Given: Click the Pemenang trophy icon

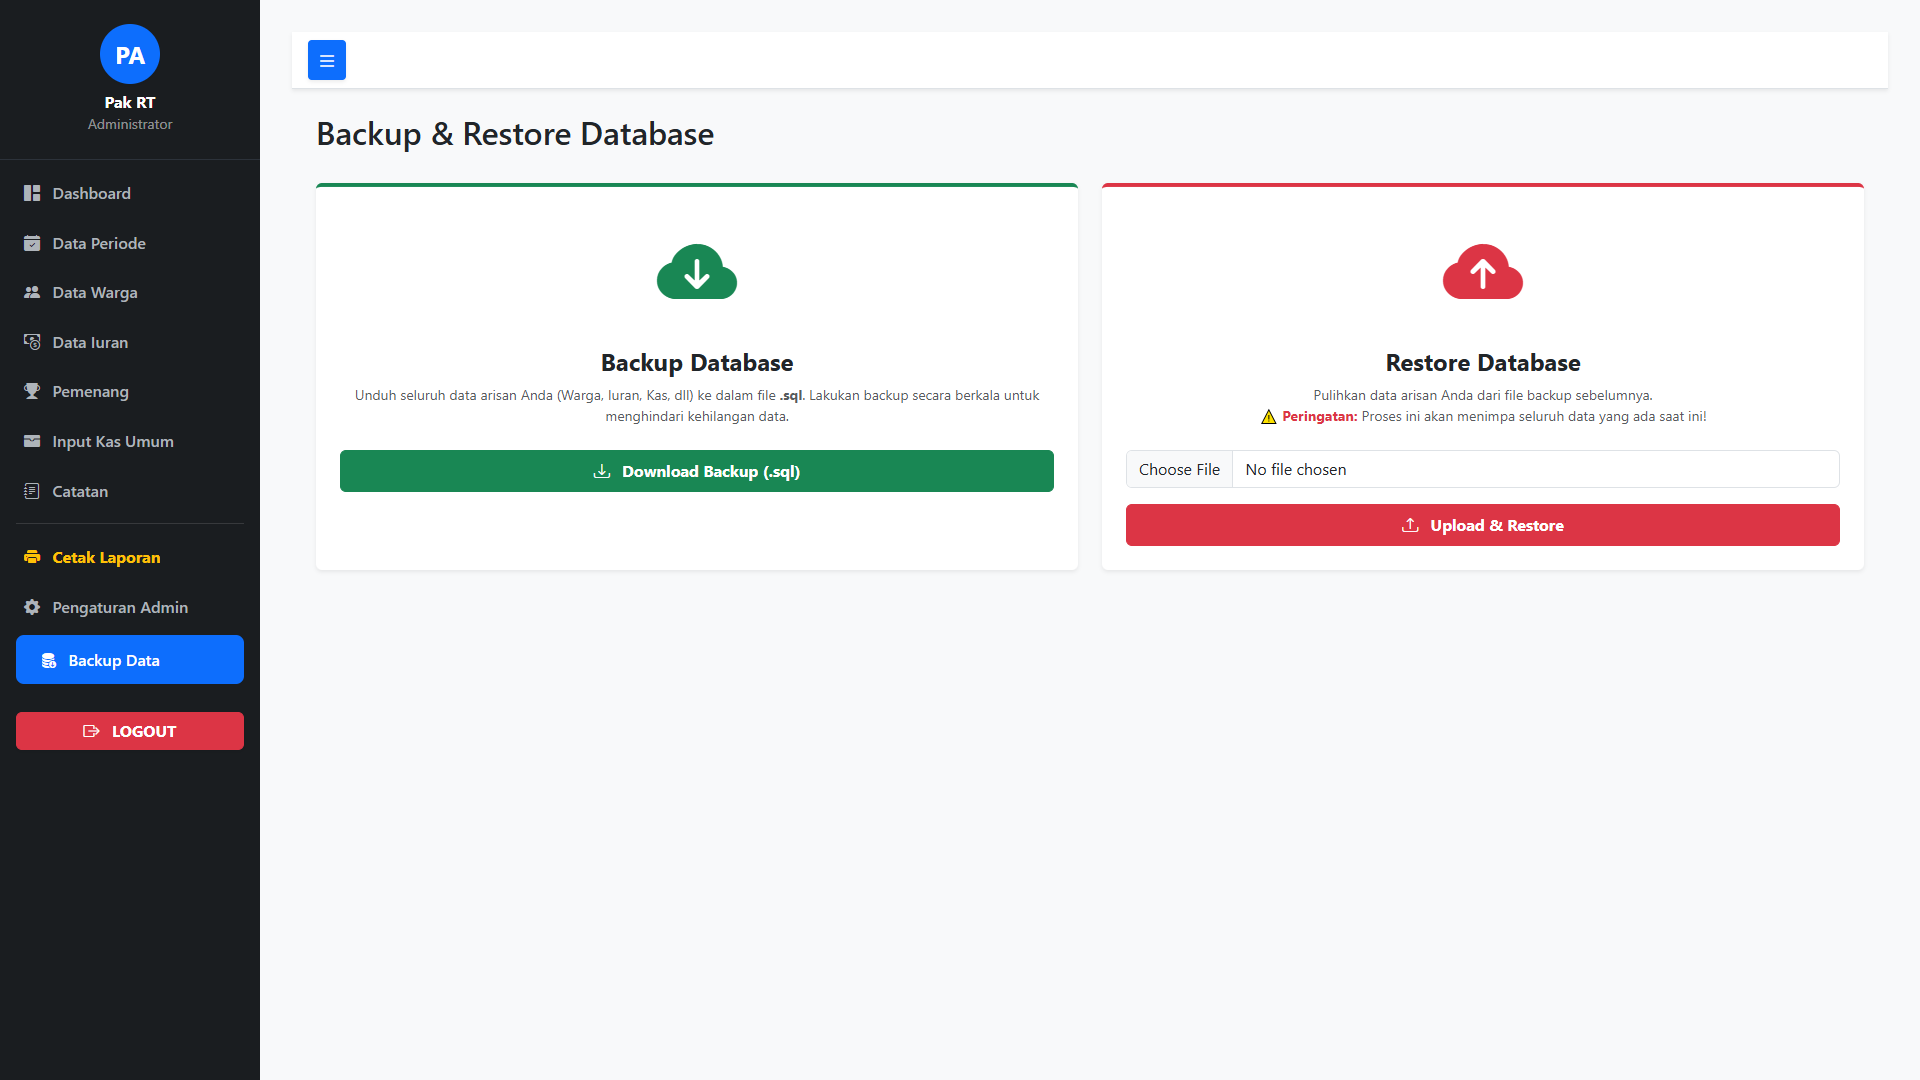Looking at the screenshot, I should click(32, 391).
